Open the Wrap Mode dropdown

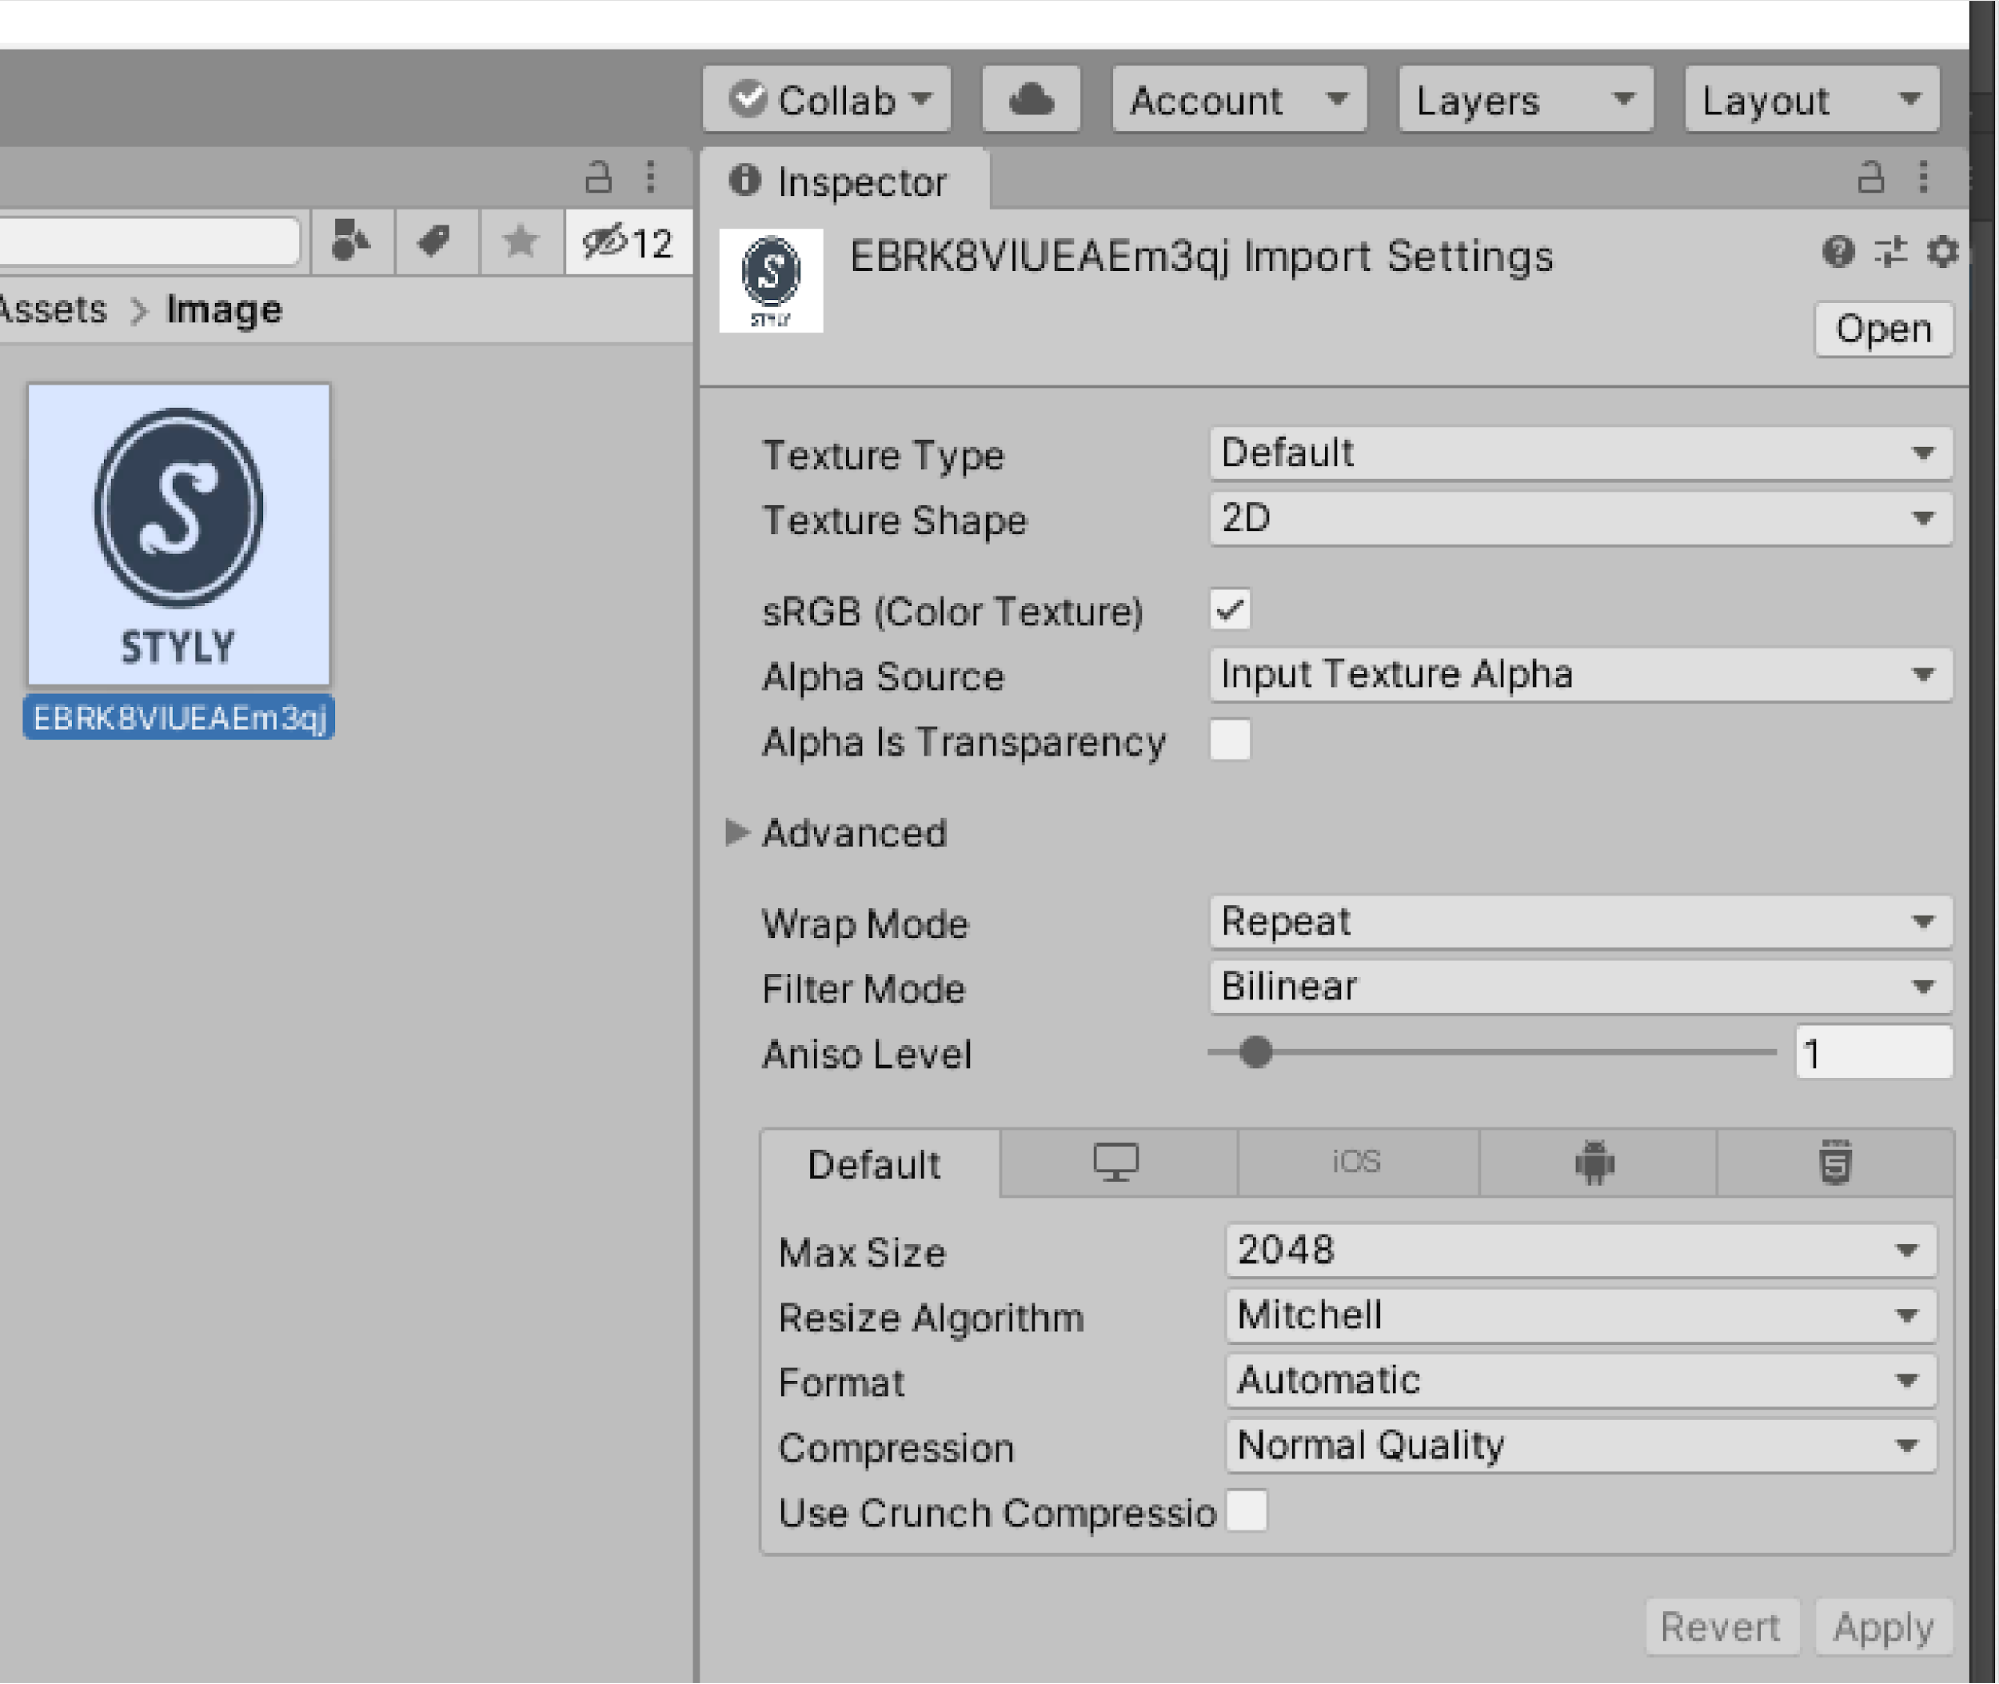click(1580, 922)
